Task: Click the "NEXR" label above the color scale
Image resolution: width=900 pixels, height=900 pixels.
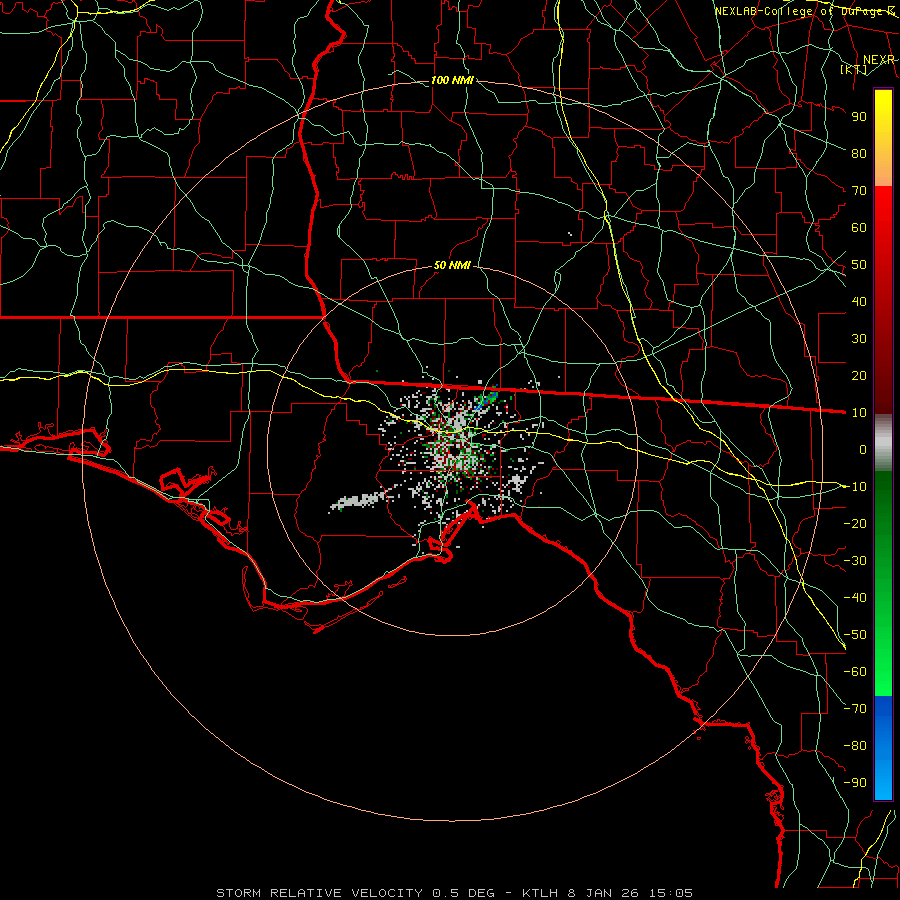Action: click(x=879, y=60)
